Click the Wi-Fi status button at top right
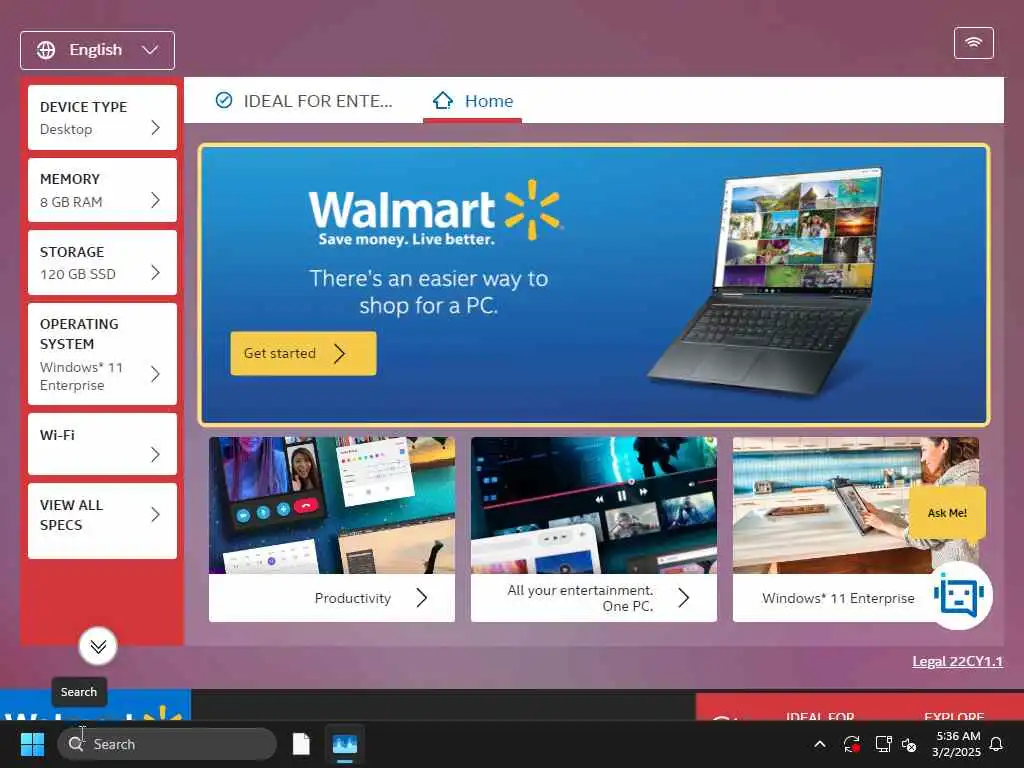Image resolution: width=1024 pixels, height=768 pixels. [x=973, y=43]
